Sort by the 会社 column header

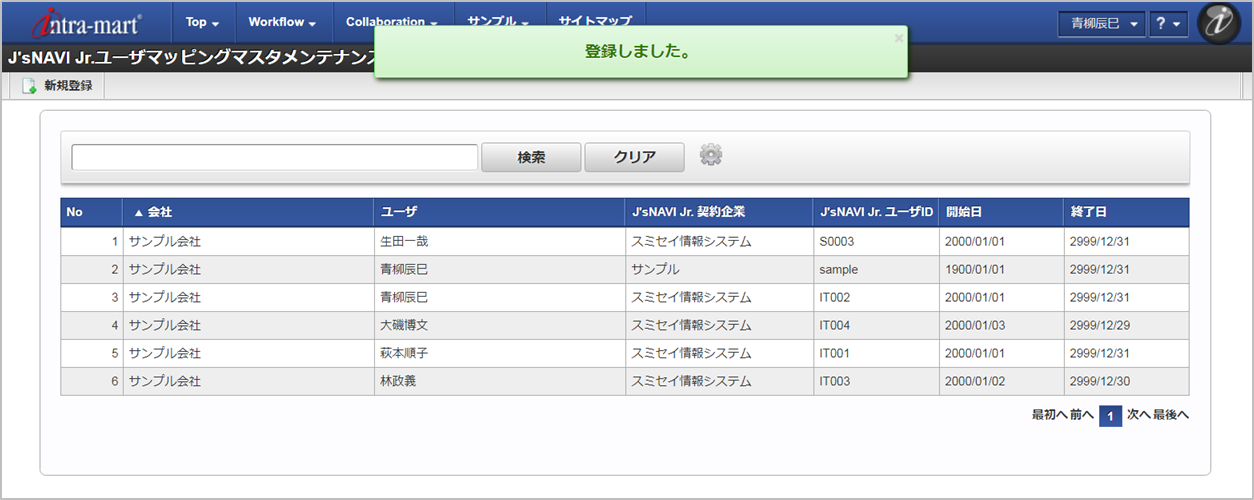point(249,212)
